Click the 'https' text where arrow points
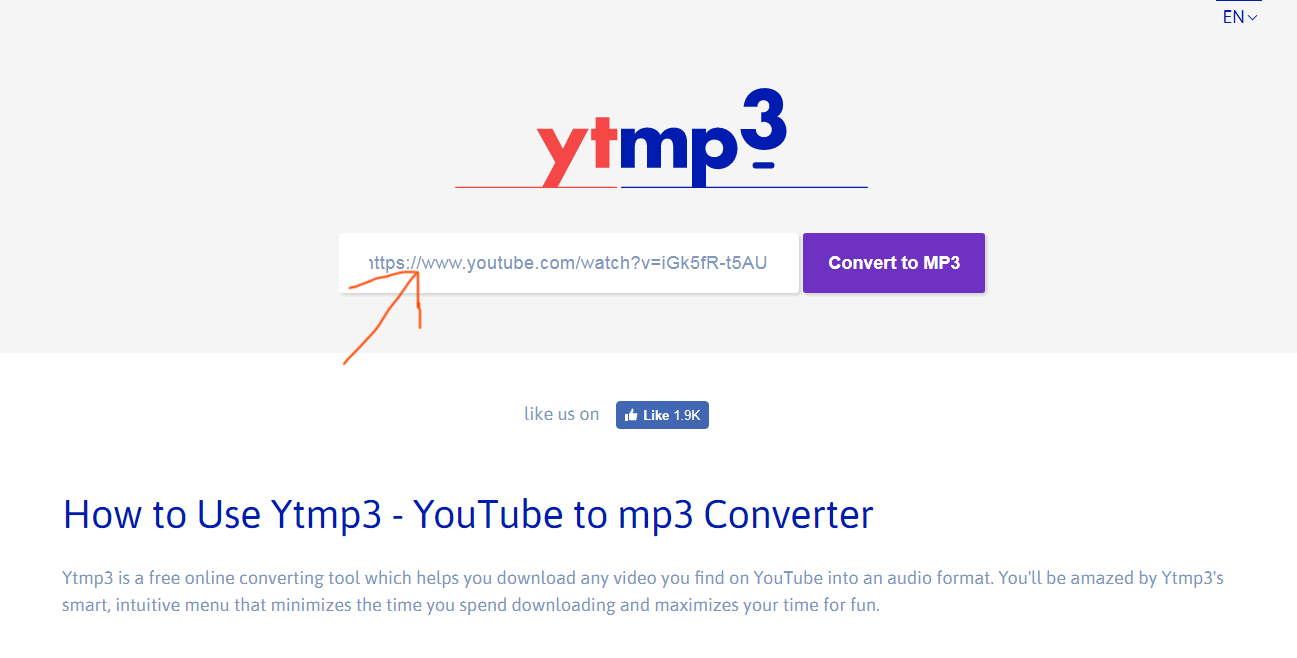 pyautogui.click(x=386, y=263)
